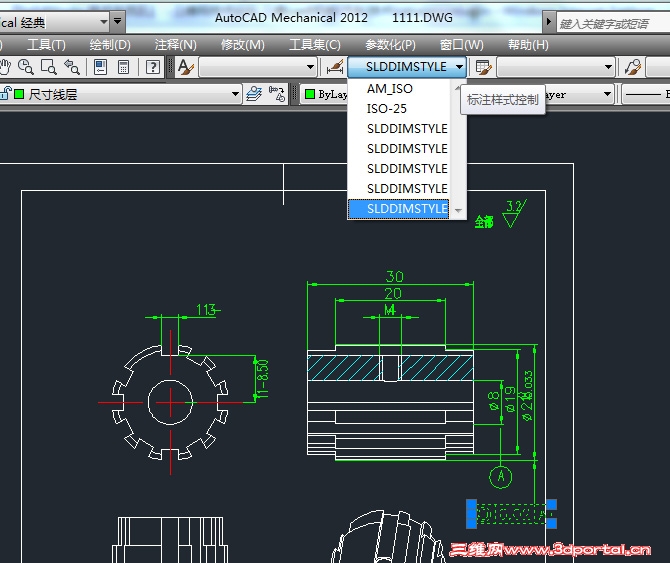The width and height of the screenshot is (670, 563).
Task: Open the Properties palette icon
Action: click(100, 67)
